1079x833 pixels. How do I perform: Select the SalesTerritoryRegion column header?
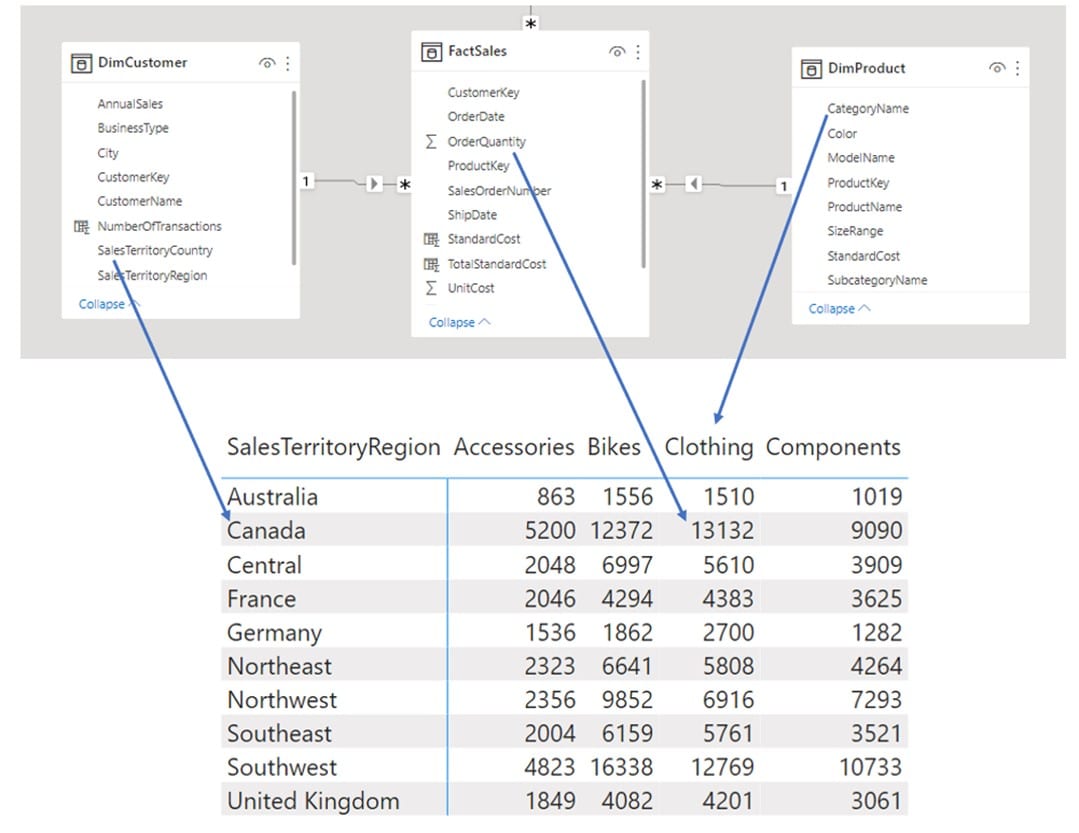[x=333, y=447]
